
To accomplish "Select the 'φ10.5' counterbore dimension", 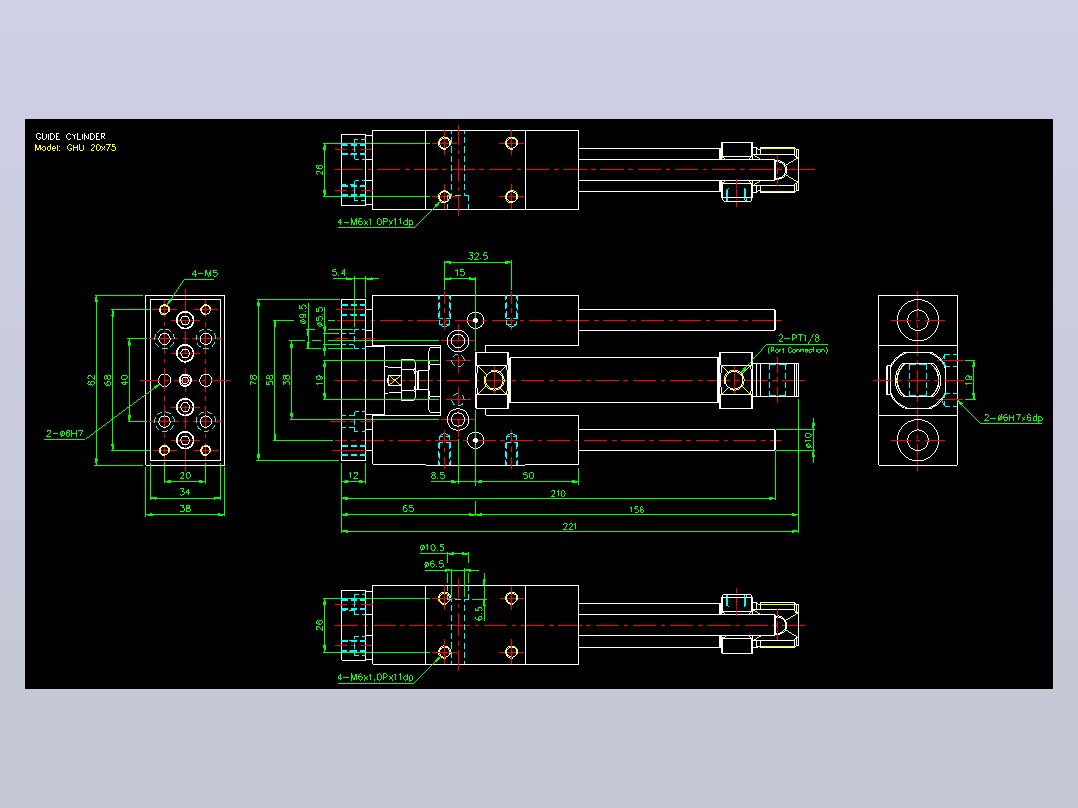I will pyautogui.click(x=432, y=547).
